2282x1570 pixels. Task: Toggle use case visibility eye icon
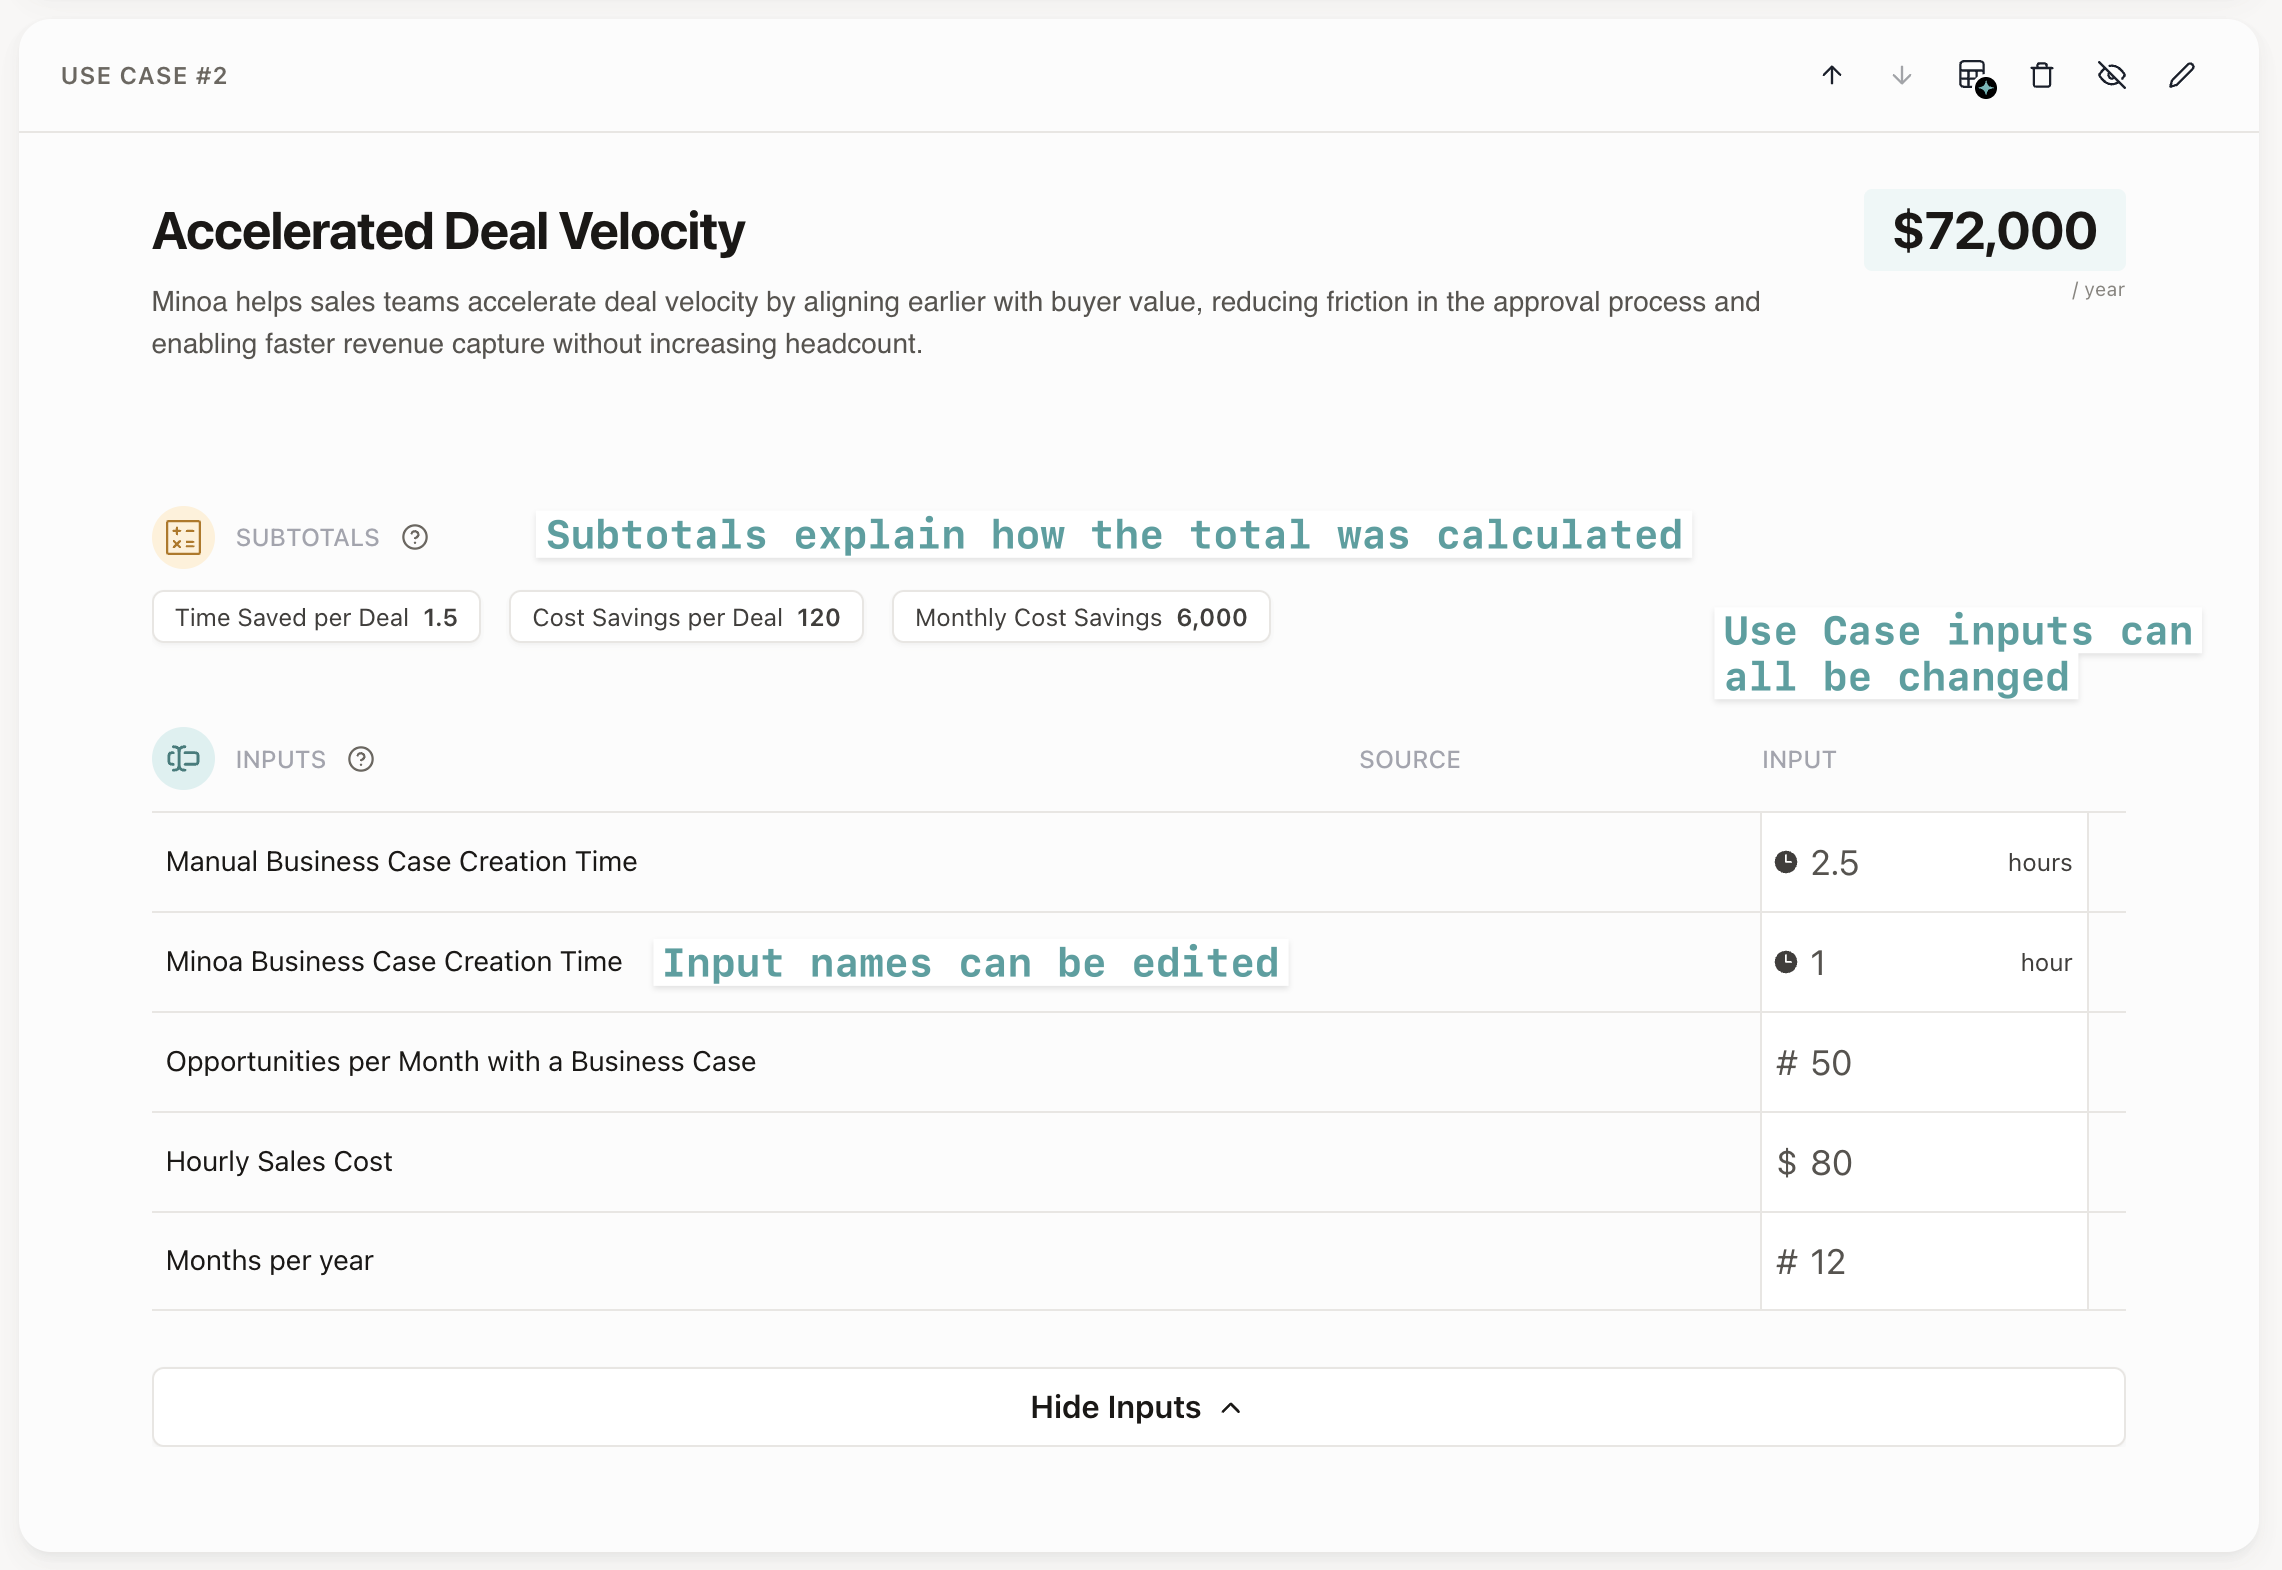coord(2111,76)
